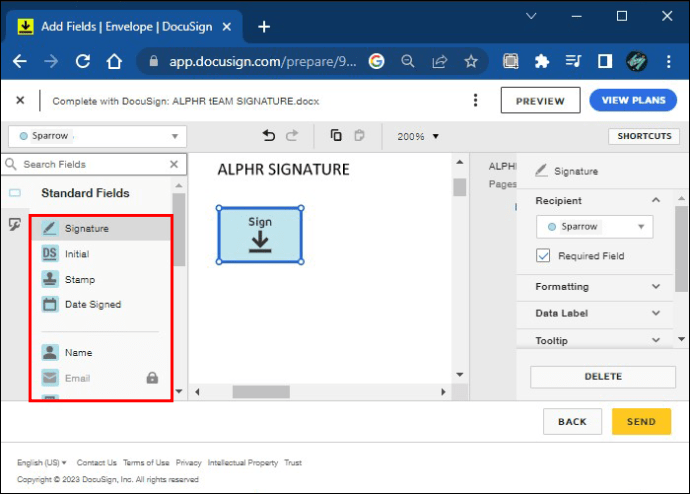This screenshot has width=690, height=494.
Task: Toggle the Required Field checkbox
Action: click(543, 256)
